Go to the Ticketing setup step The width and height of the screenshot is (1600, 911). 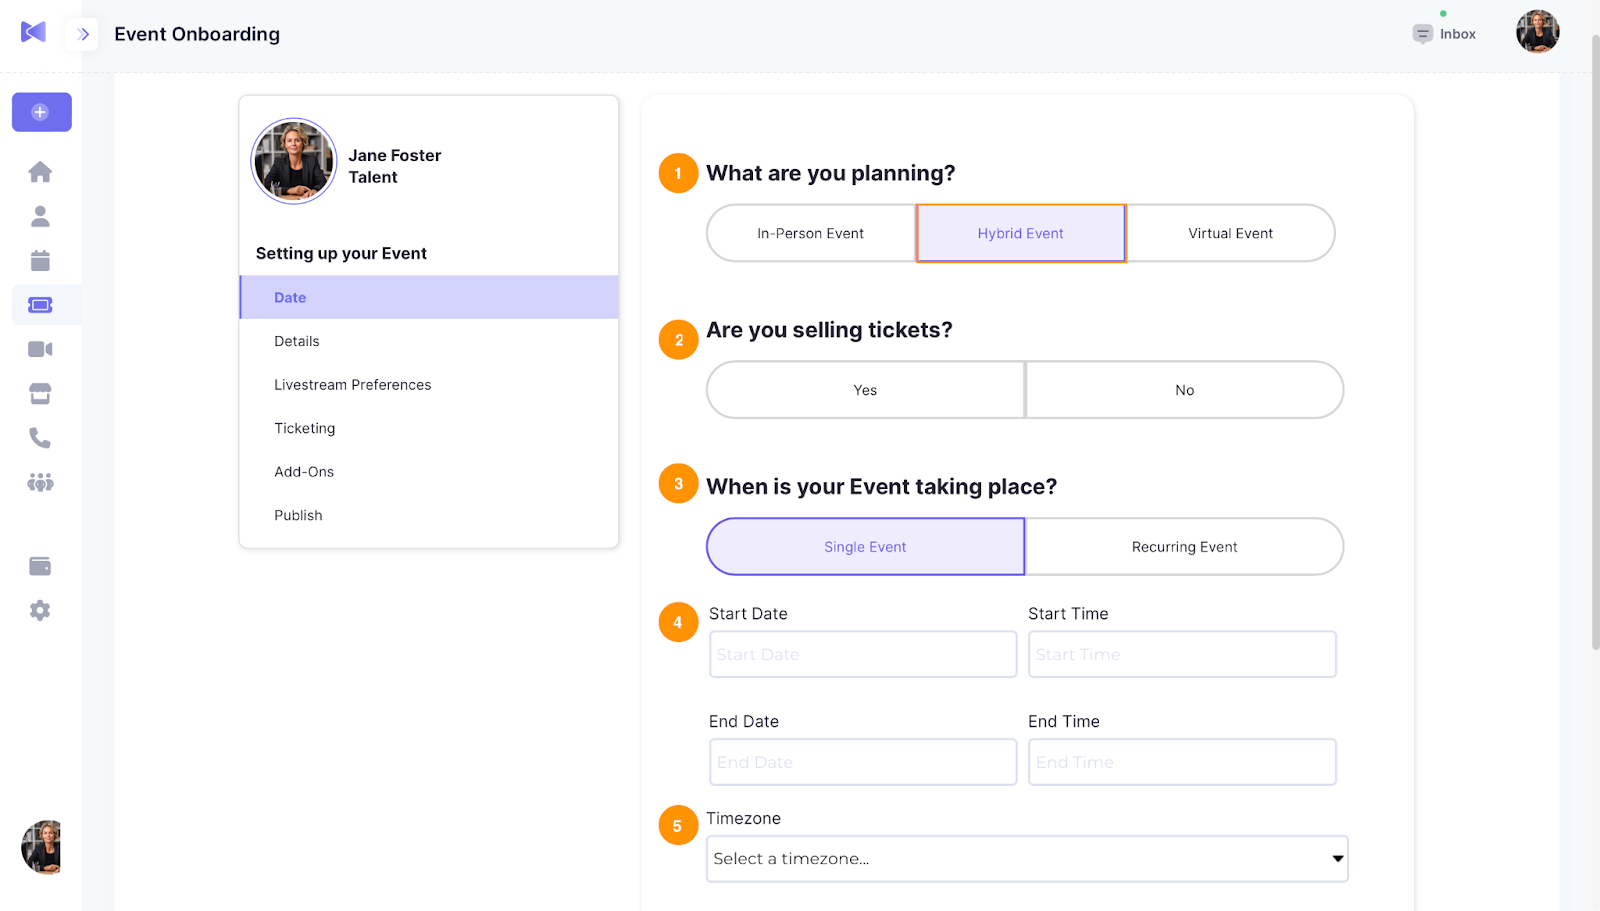(305, 428)
